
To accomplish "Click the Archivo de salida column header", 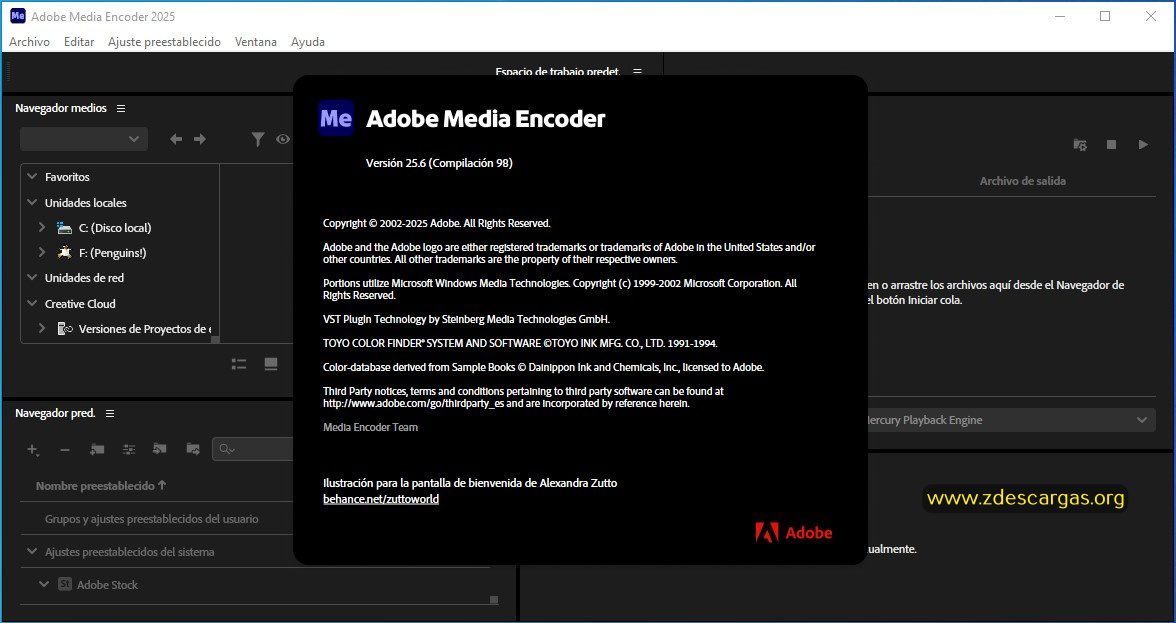I will [x=1022, y=181].
